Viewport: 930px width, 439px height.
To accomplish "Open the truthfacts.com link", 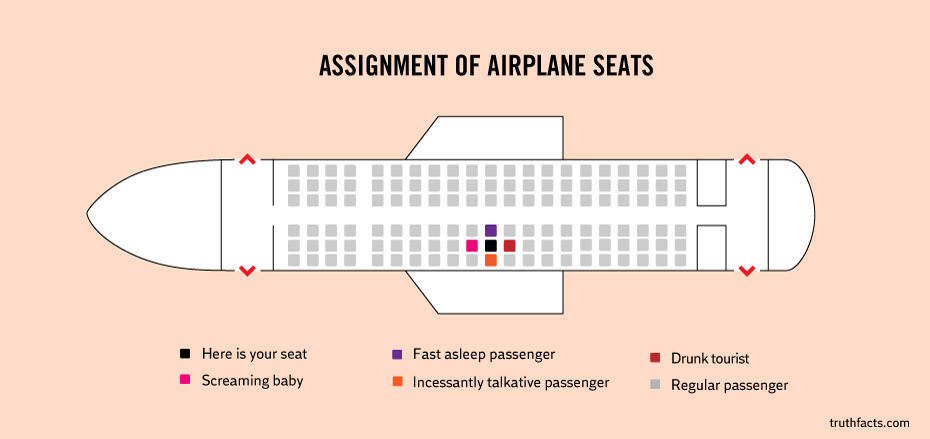I will (x=869, y=423).
